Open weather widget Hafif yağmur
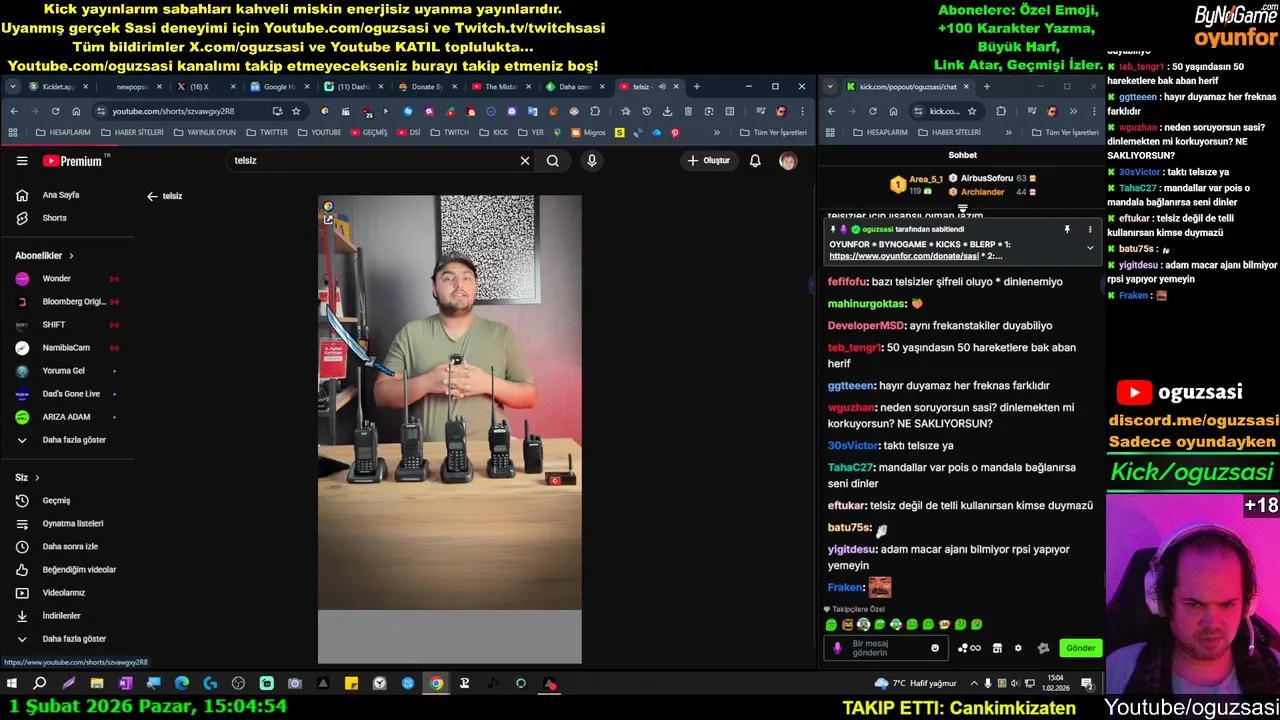1280x720 pixels. click(x=915, y=684)
